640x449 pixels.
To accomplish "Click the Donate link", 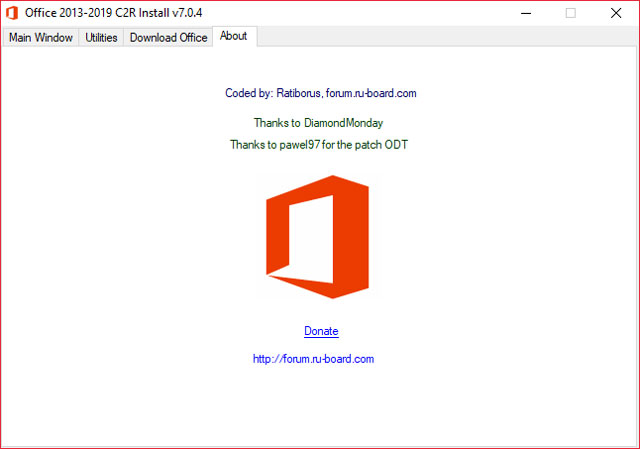I will pos(321,331).
